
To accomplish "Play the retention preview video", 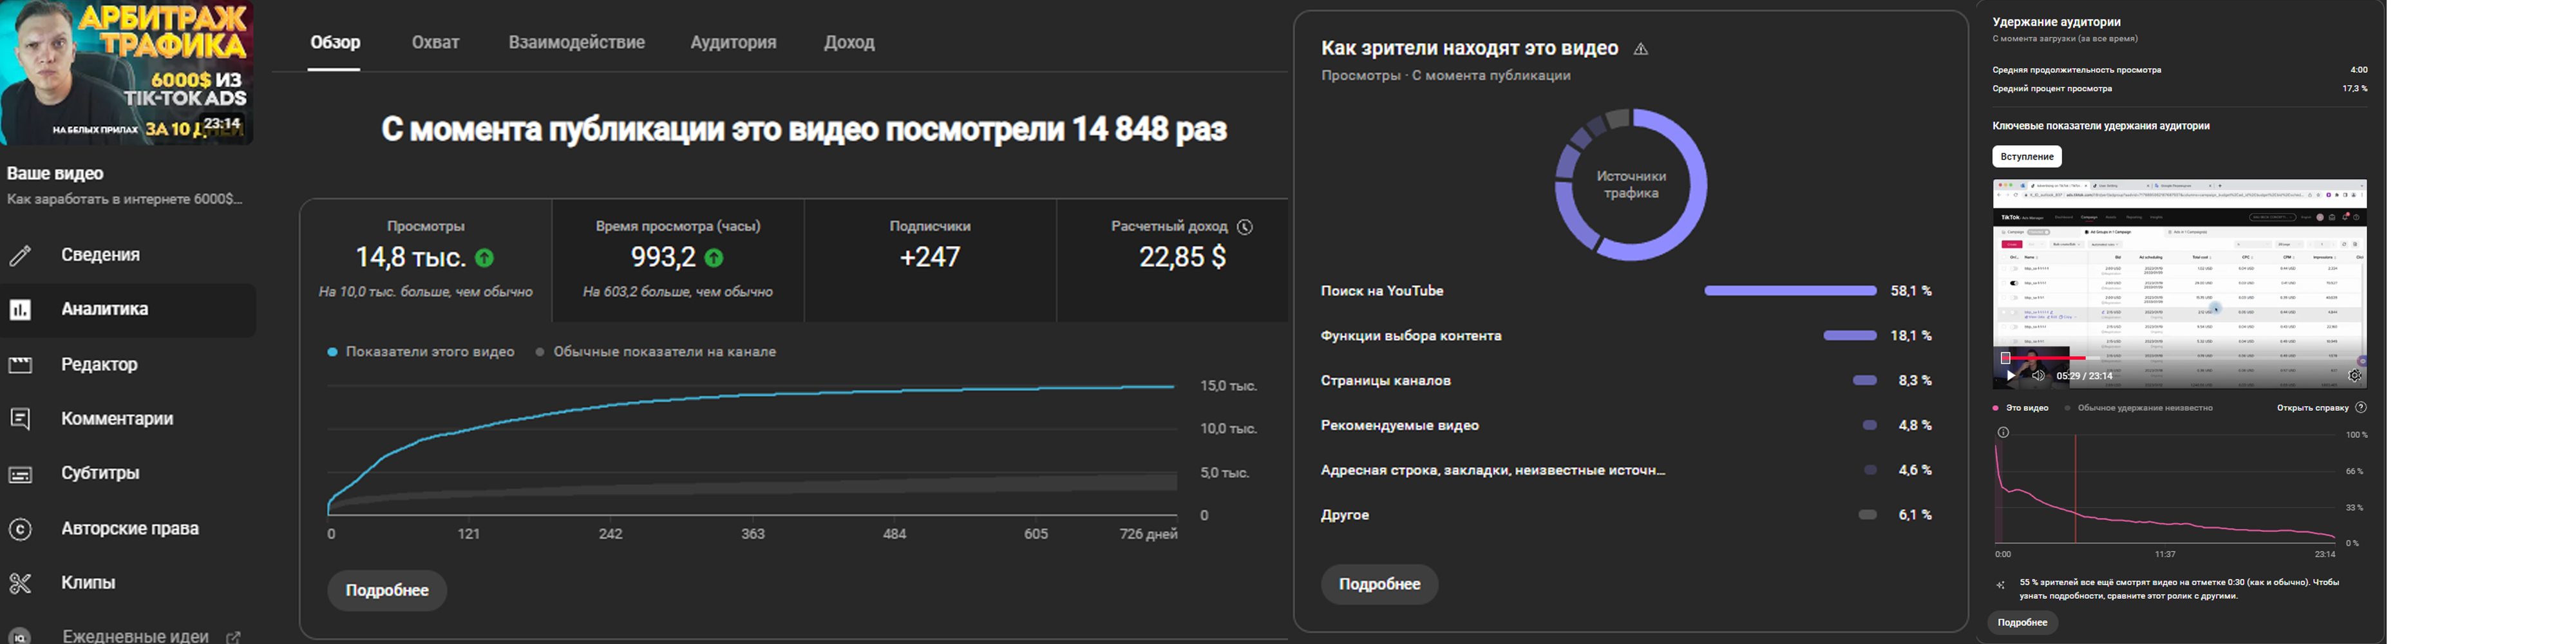I will point(2011,376).
